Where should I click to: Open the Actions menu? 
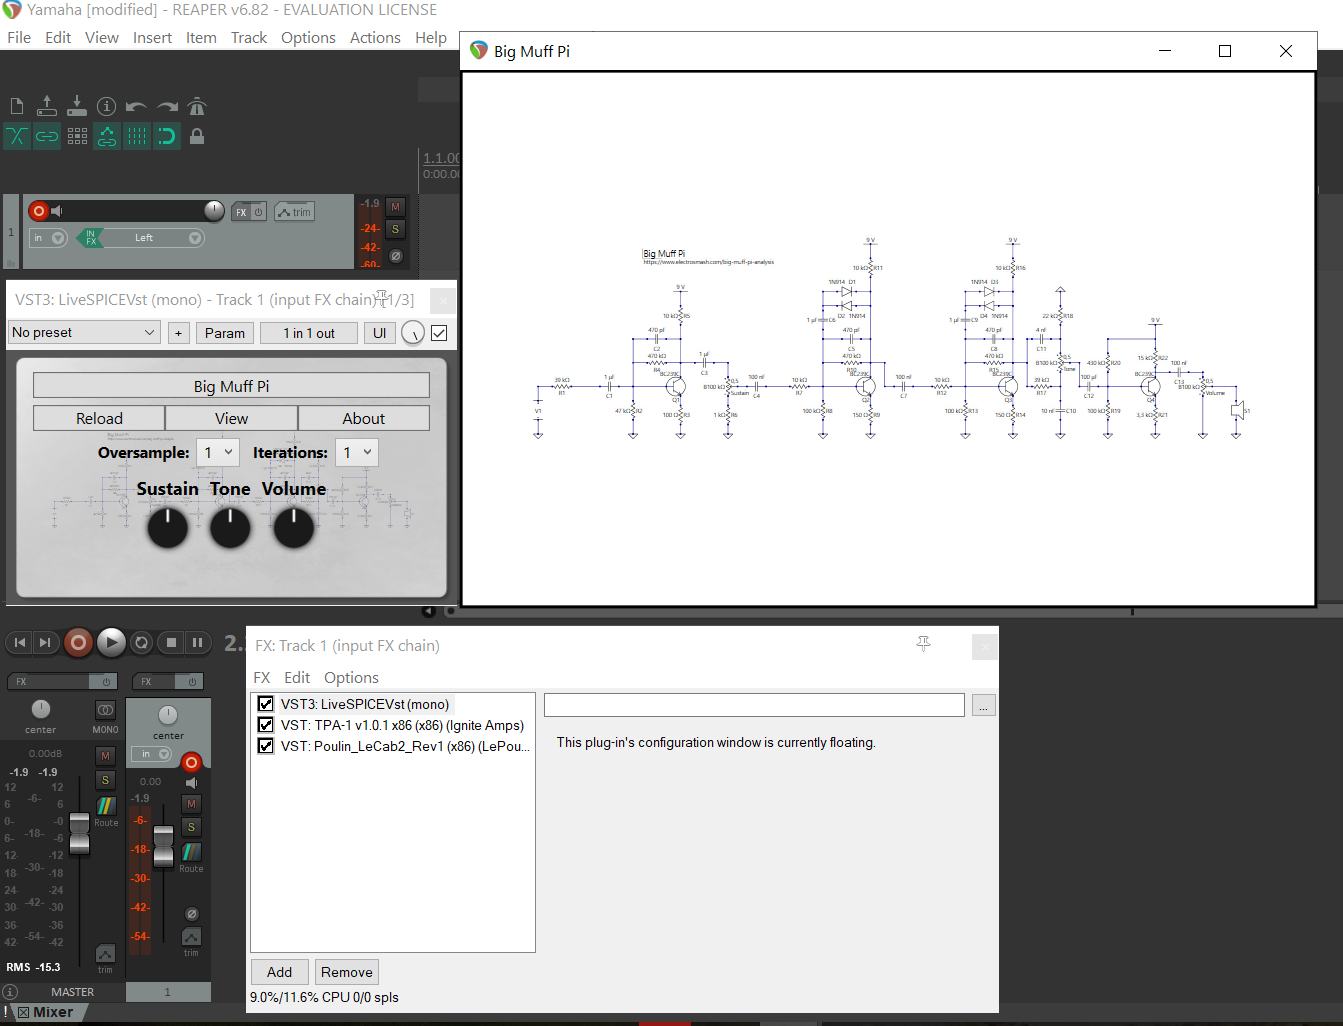[x=375, y=37]
